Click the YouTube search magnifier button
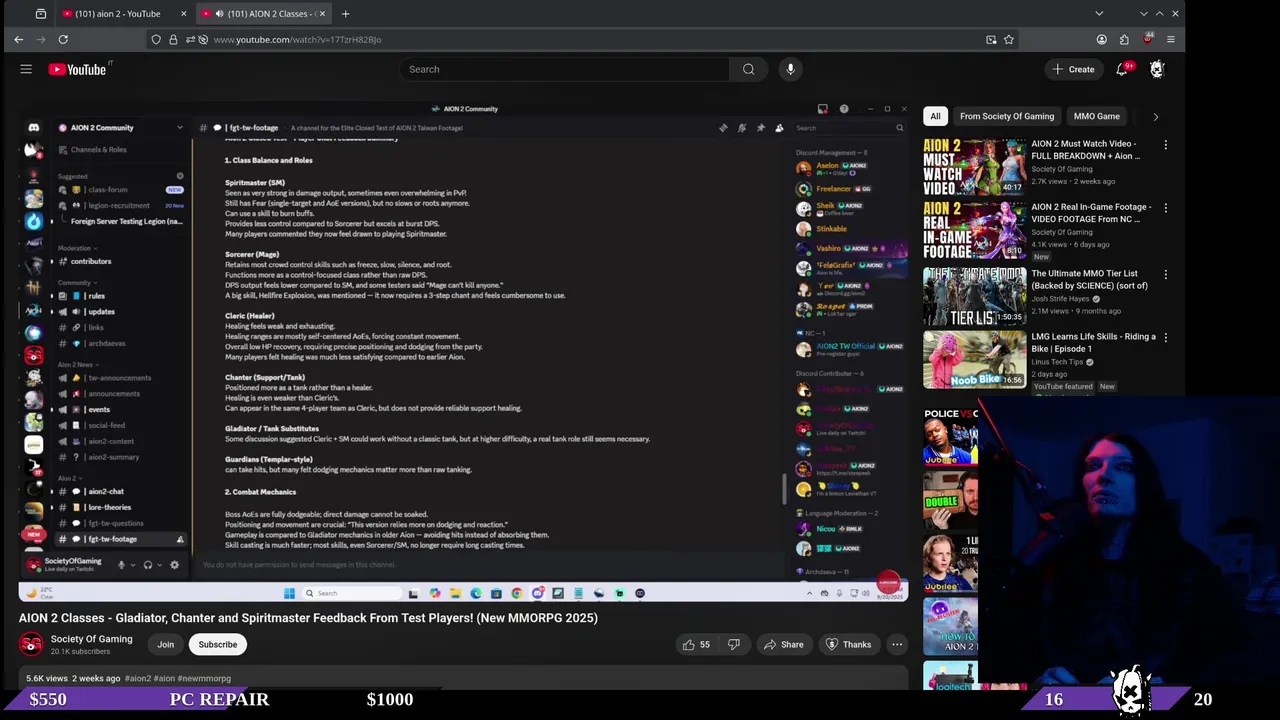The height and width of the screenshot is (720, 1280). pos(748,69)
